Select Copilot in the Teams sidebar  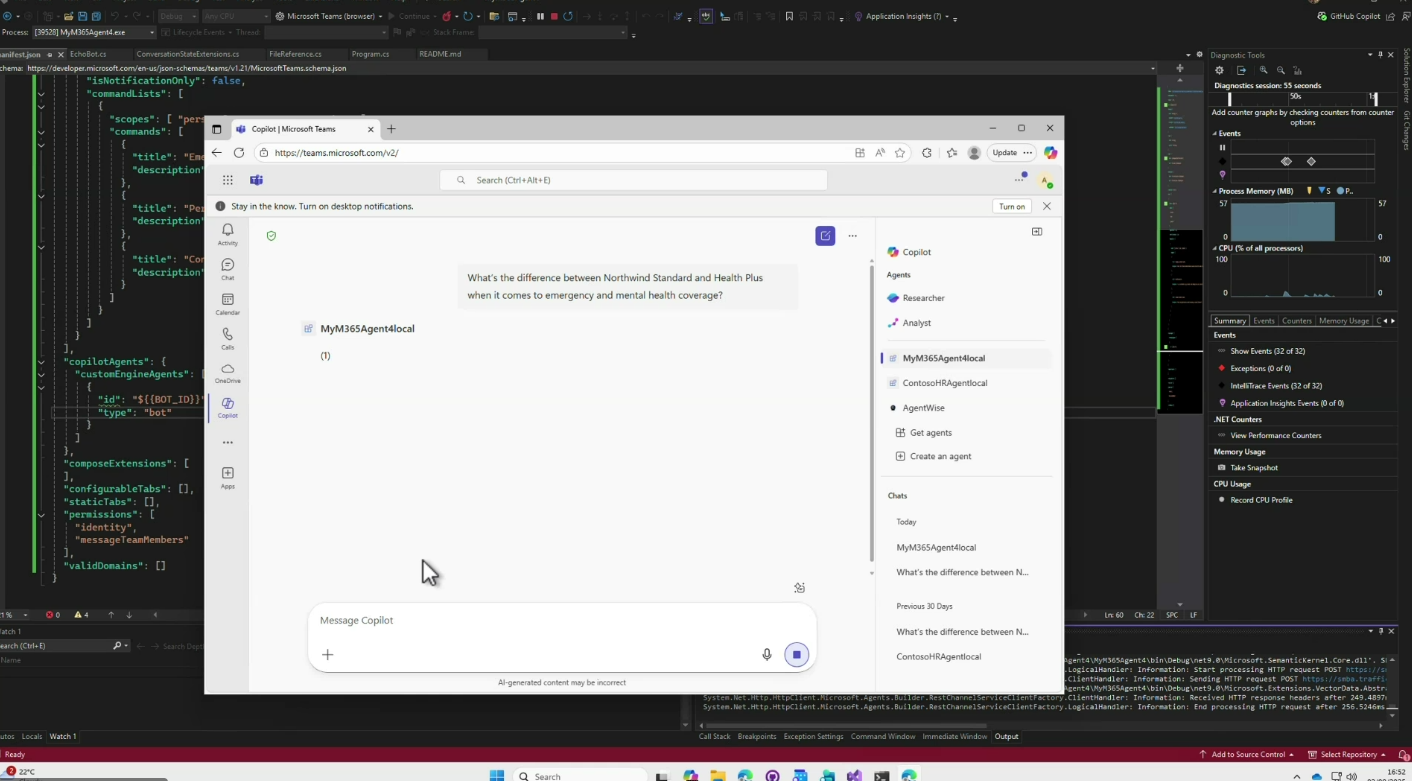click(x=228, y=407)
